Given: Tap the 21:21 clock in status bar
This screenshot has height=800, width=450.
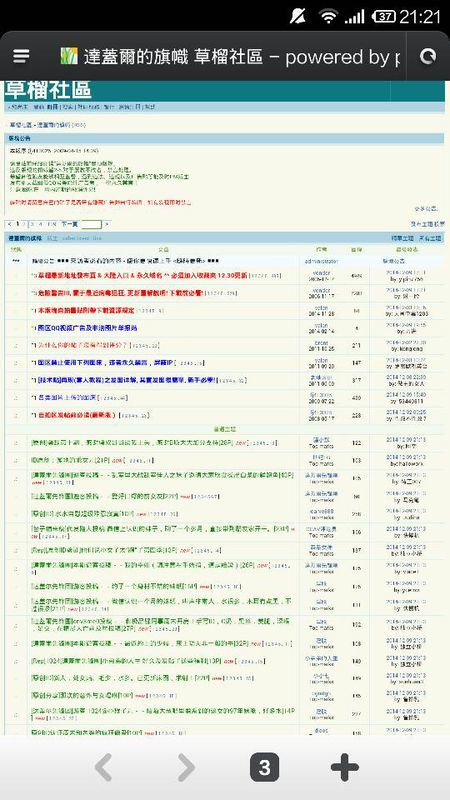Looking at the screenshot, I should (x=419, y=16).
